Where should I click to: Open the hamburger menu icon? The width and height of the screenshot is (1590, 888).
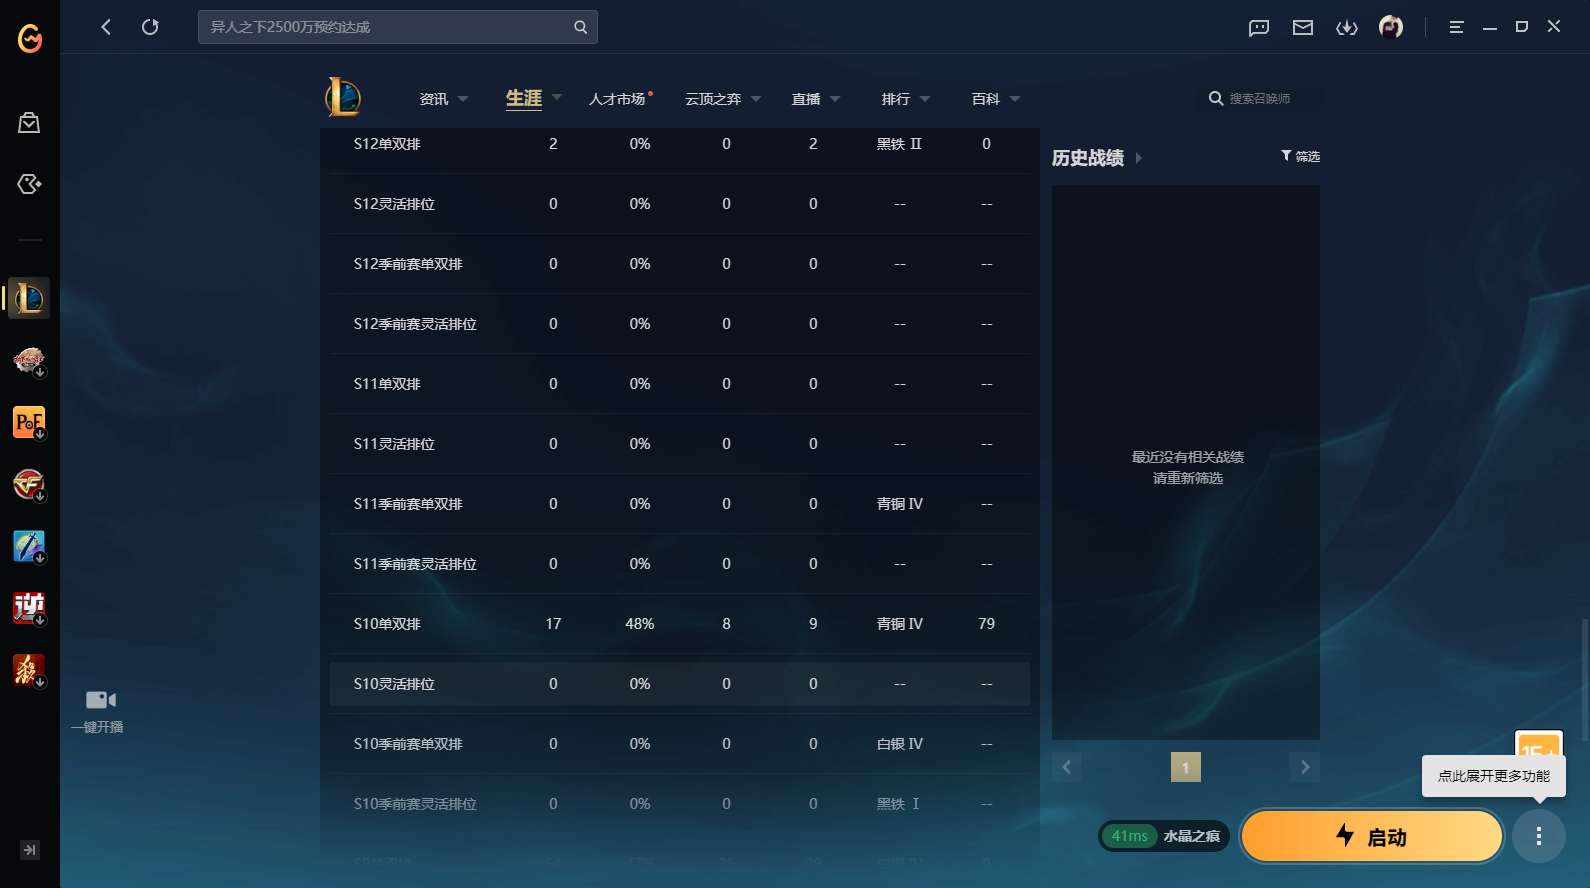pos(1456,27)
